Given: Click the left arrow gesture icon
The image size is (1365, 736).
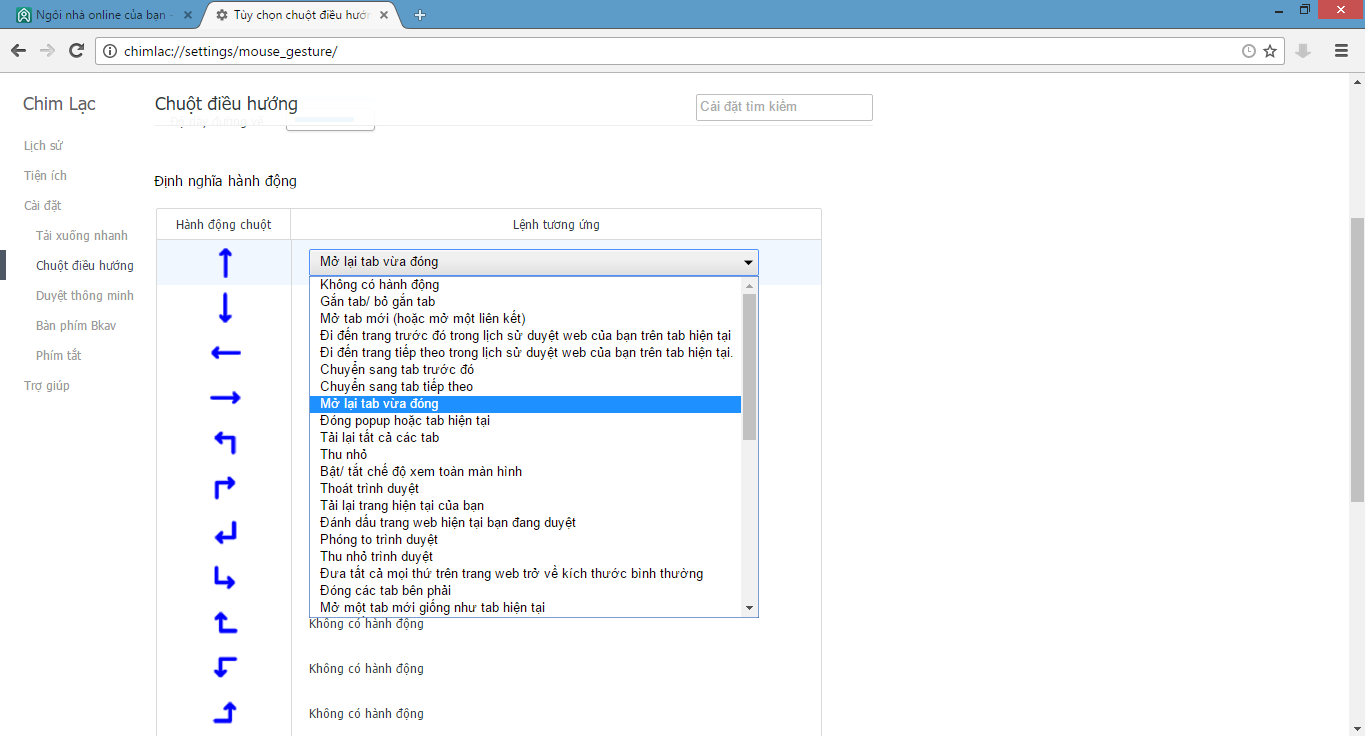Looking at the screenshot, I should point(225,353).
